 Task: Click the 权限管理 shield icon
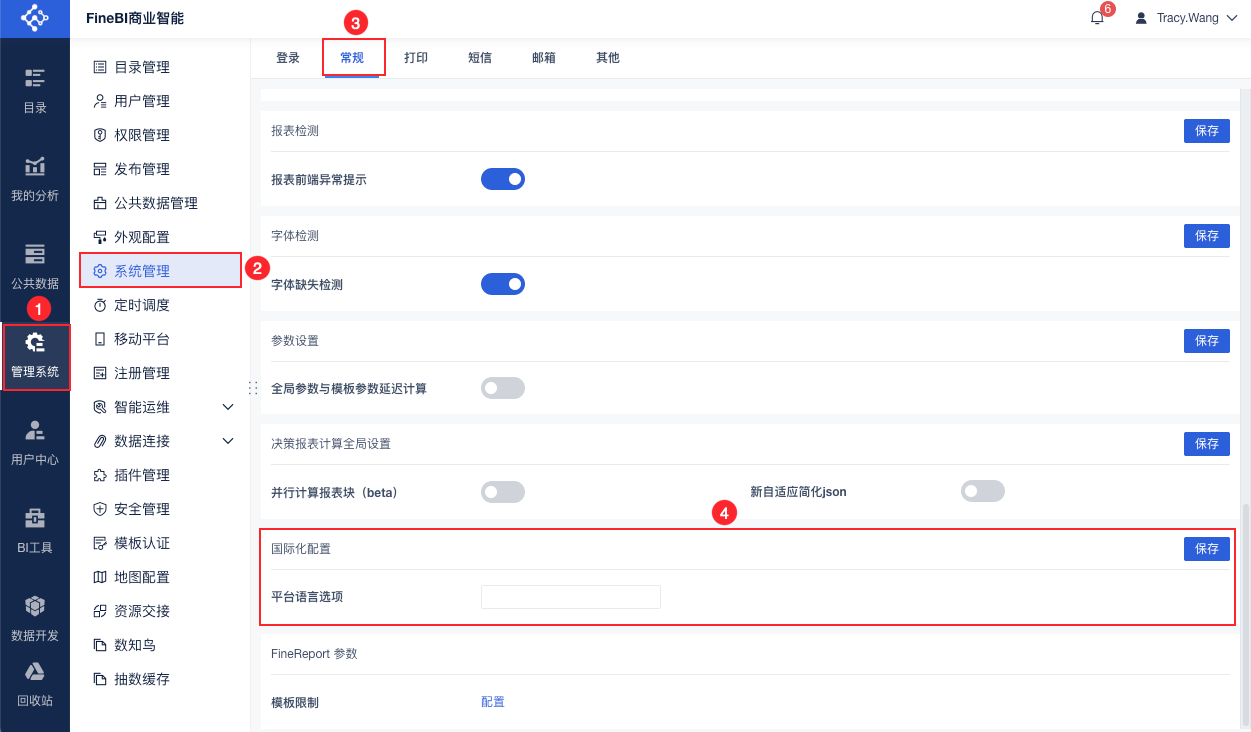click(x=99, y=135)
